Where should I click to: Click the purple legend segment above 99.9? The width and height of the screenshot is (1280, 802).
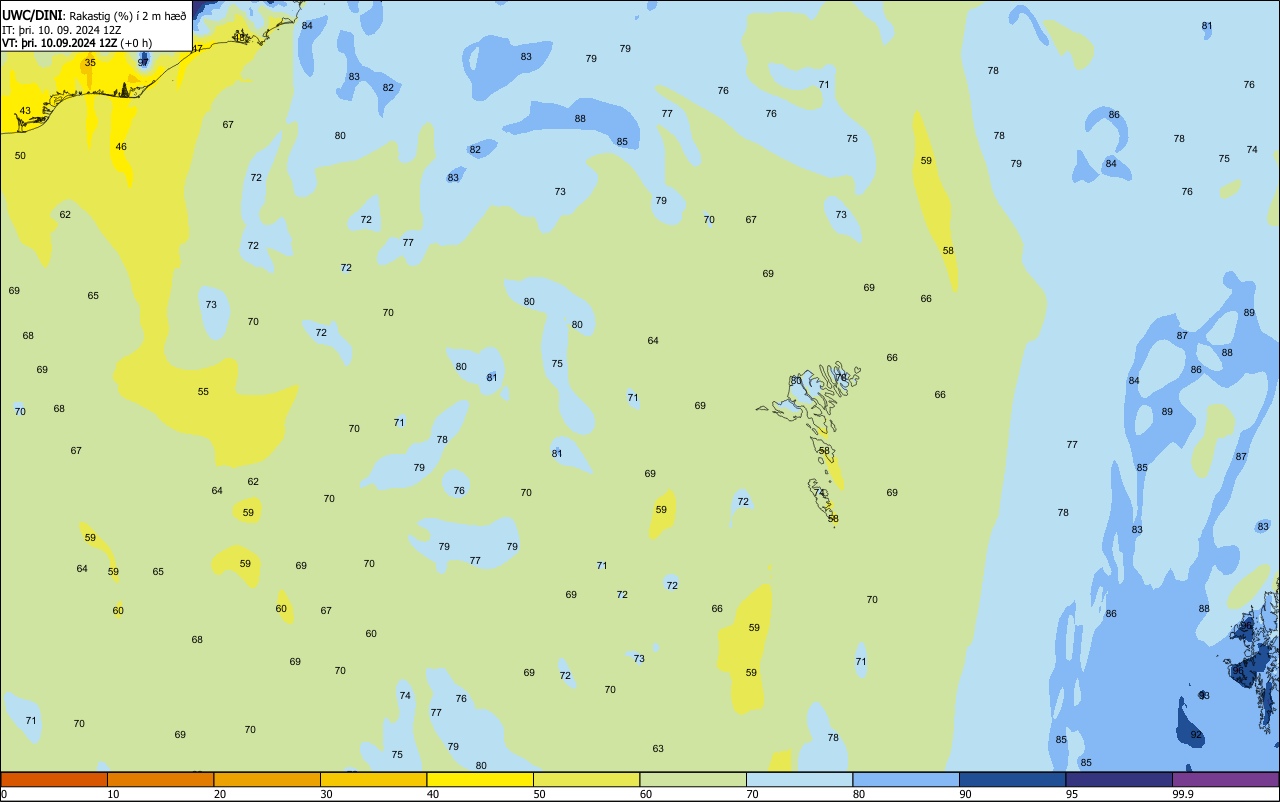(x=1225, y=779)
